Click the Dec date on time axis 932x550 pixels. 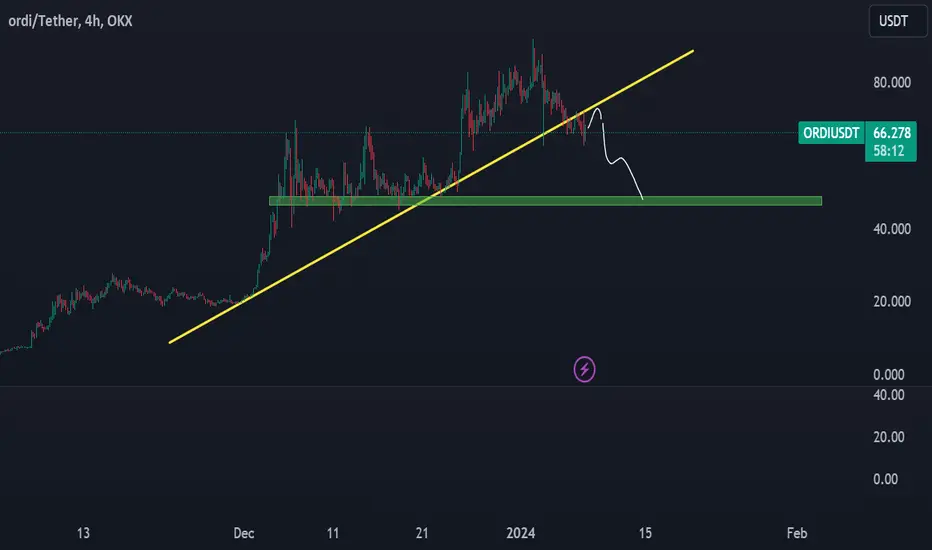(244, 533)
